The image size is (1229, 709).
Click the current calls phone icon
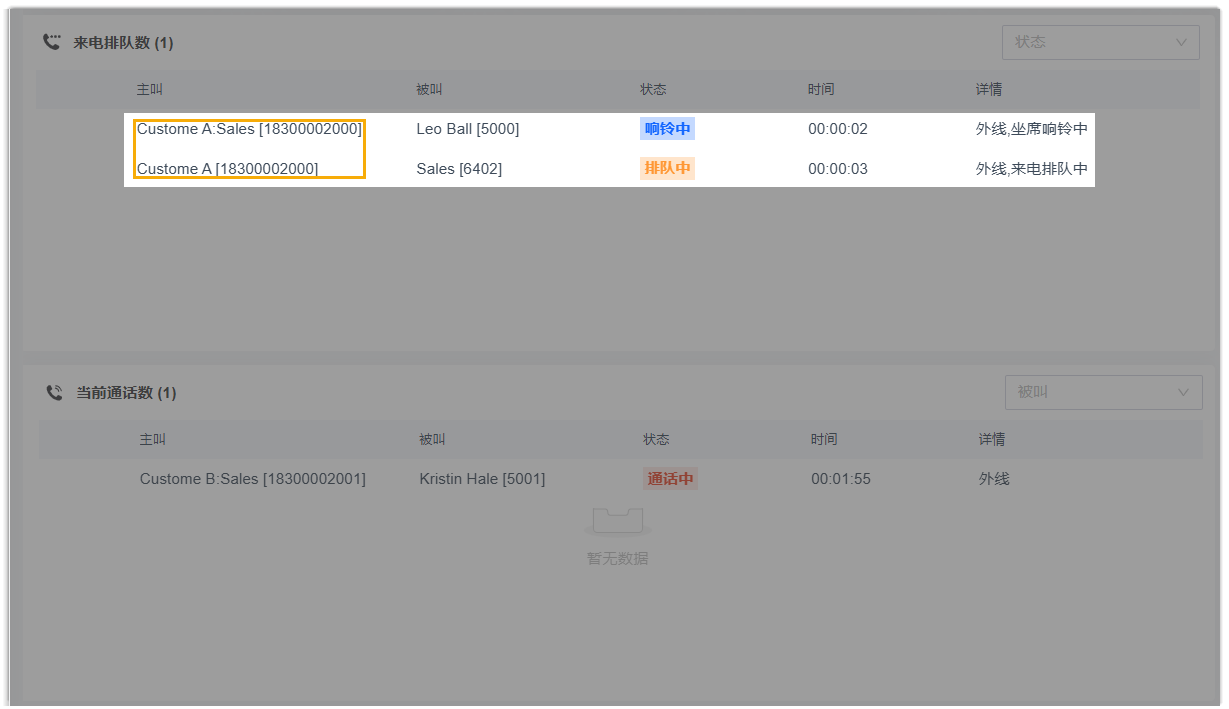54,392
